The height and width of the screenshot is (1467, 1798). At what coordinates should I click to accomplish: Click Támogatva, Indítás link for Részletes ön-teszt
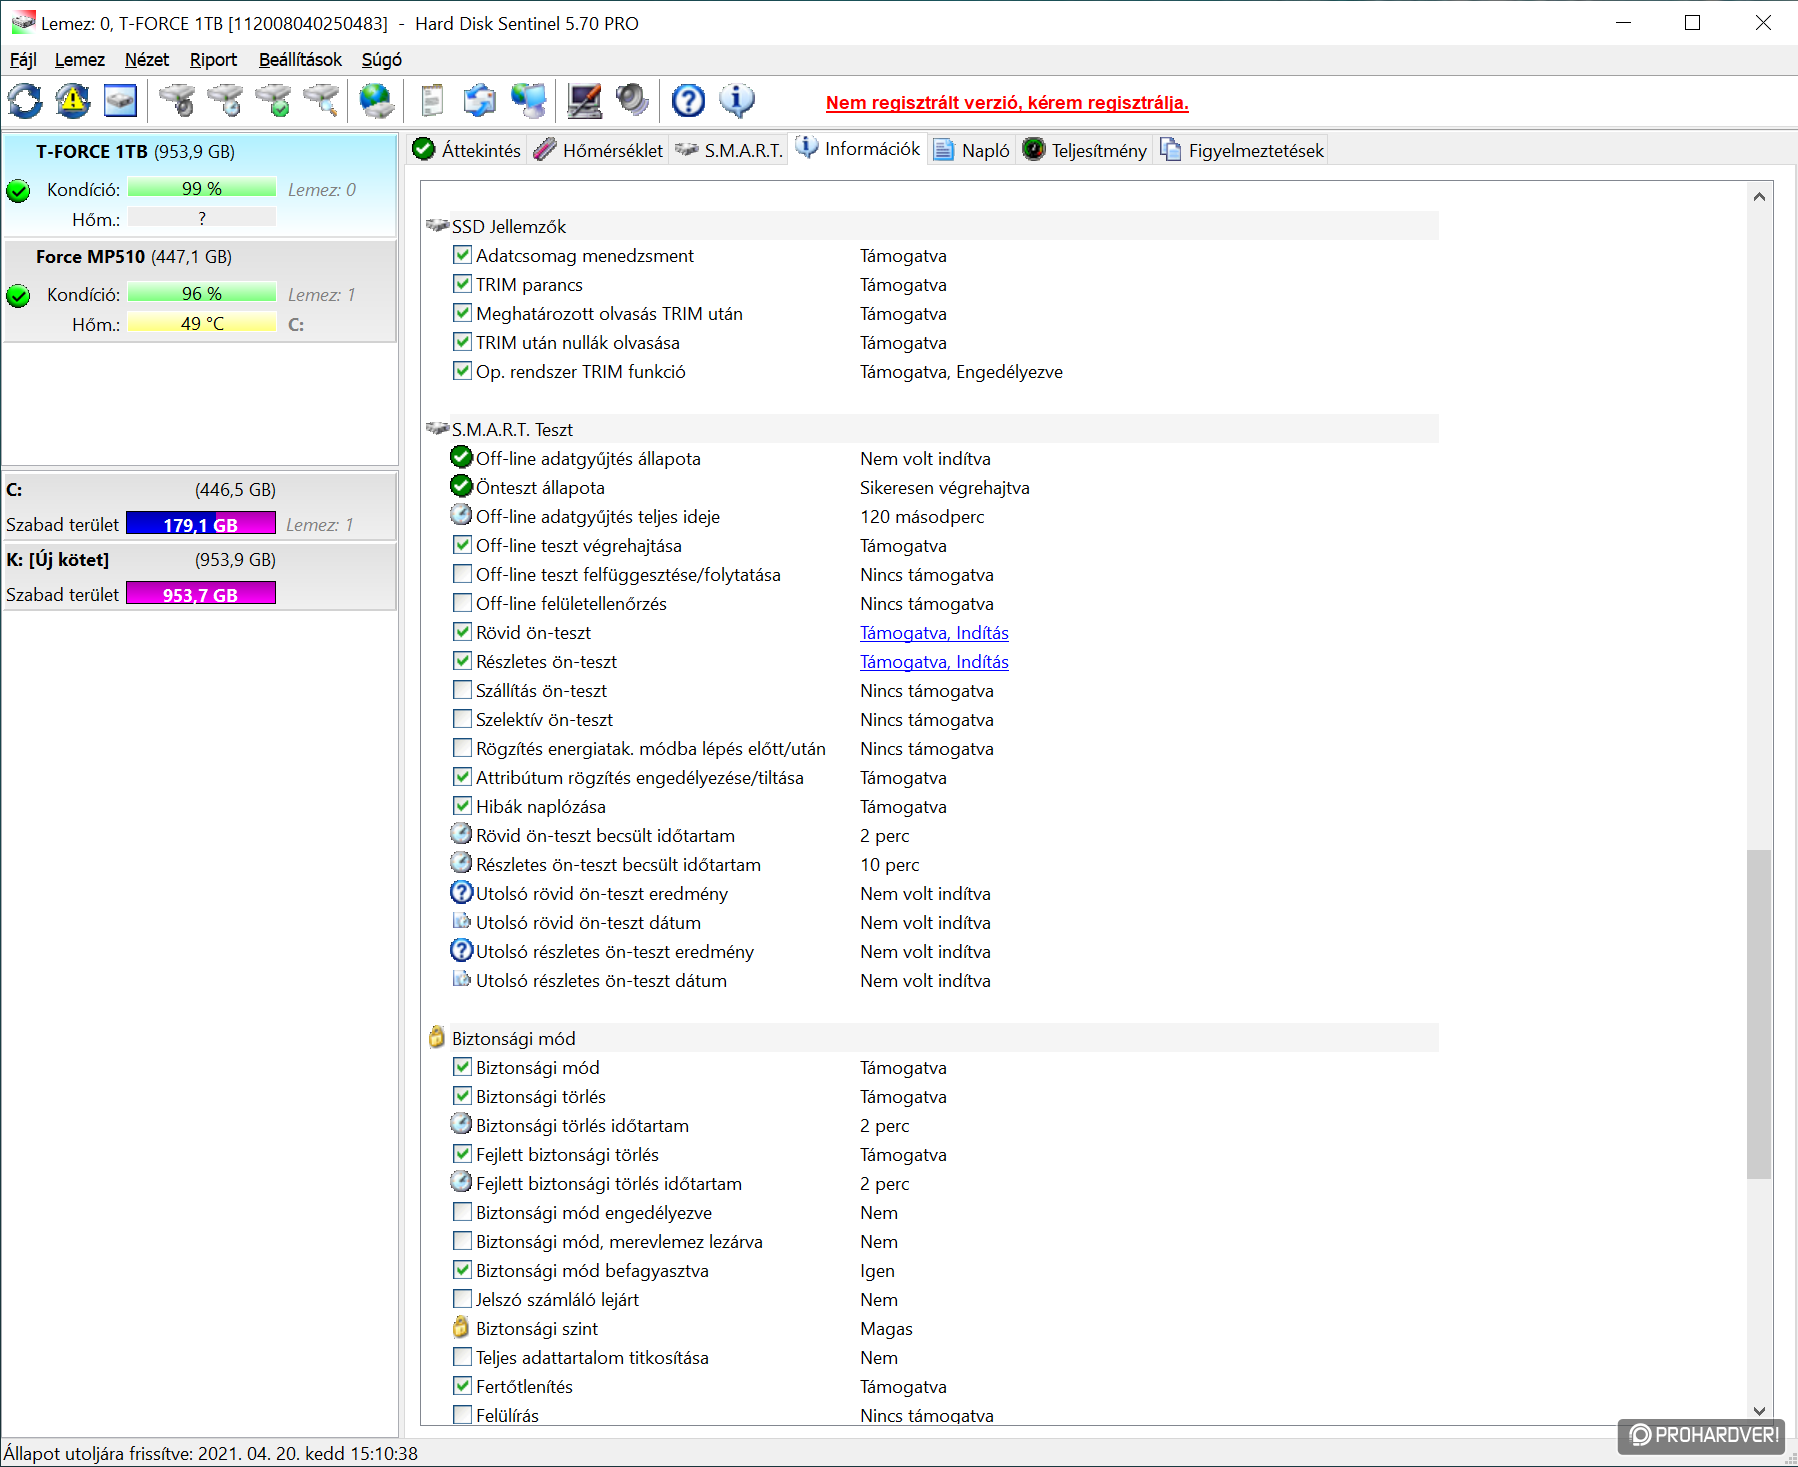pos(934,662)
